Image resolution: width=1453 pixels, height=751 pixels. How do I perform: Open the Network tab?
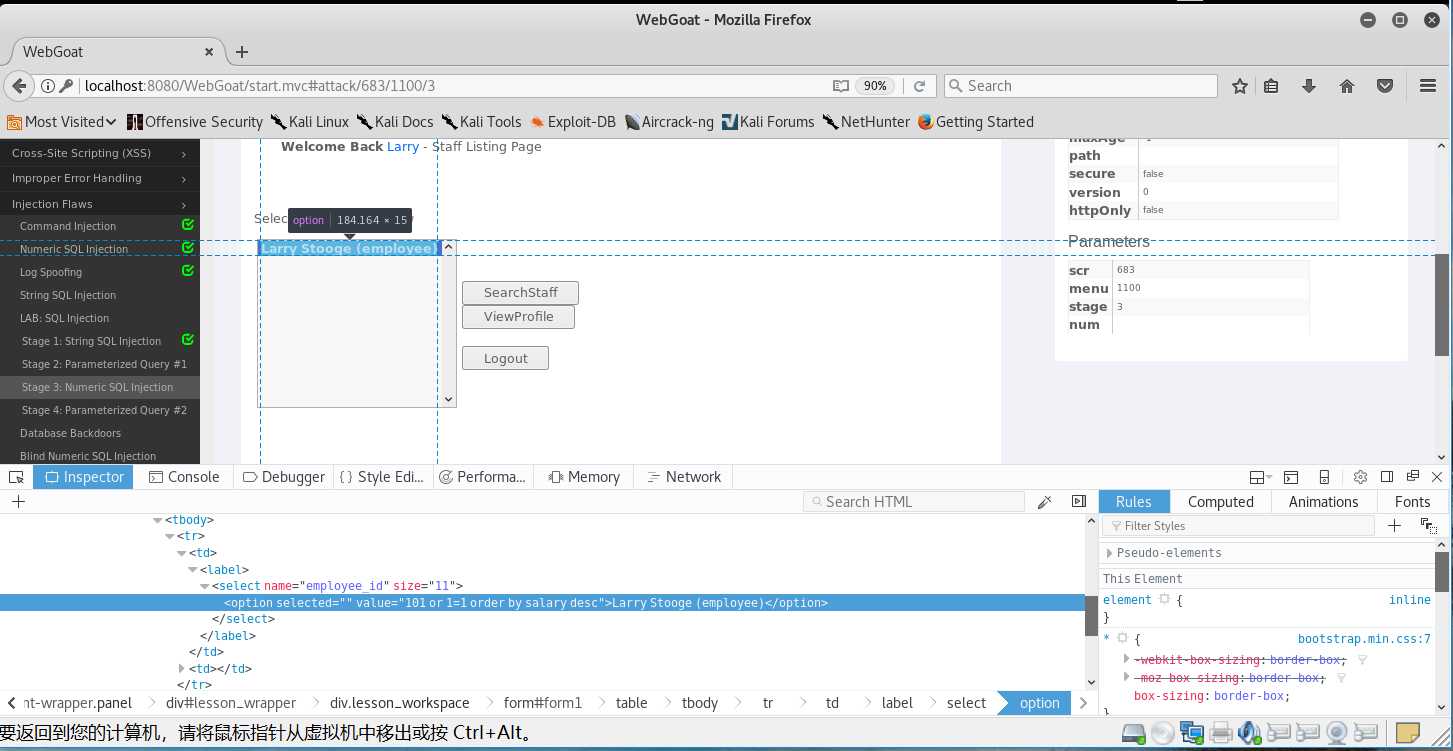pos(684,477)
